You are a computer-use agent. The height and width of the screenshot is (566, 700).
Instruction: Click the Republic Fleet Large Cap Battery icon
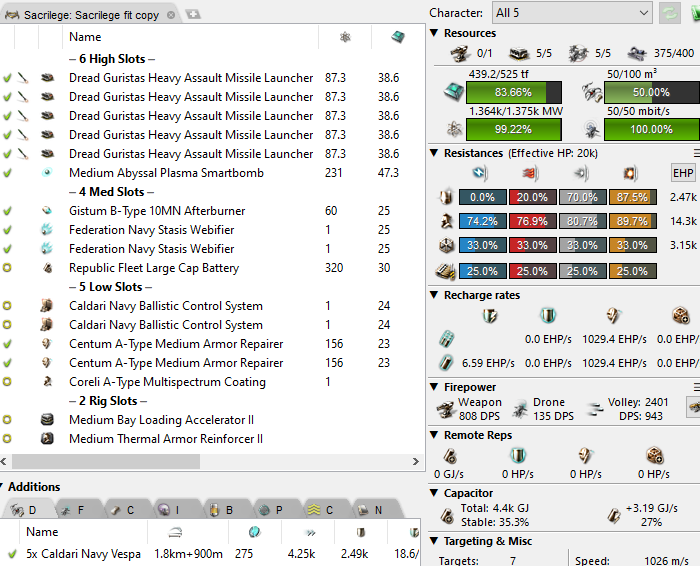pos(47,268)
